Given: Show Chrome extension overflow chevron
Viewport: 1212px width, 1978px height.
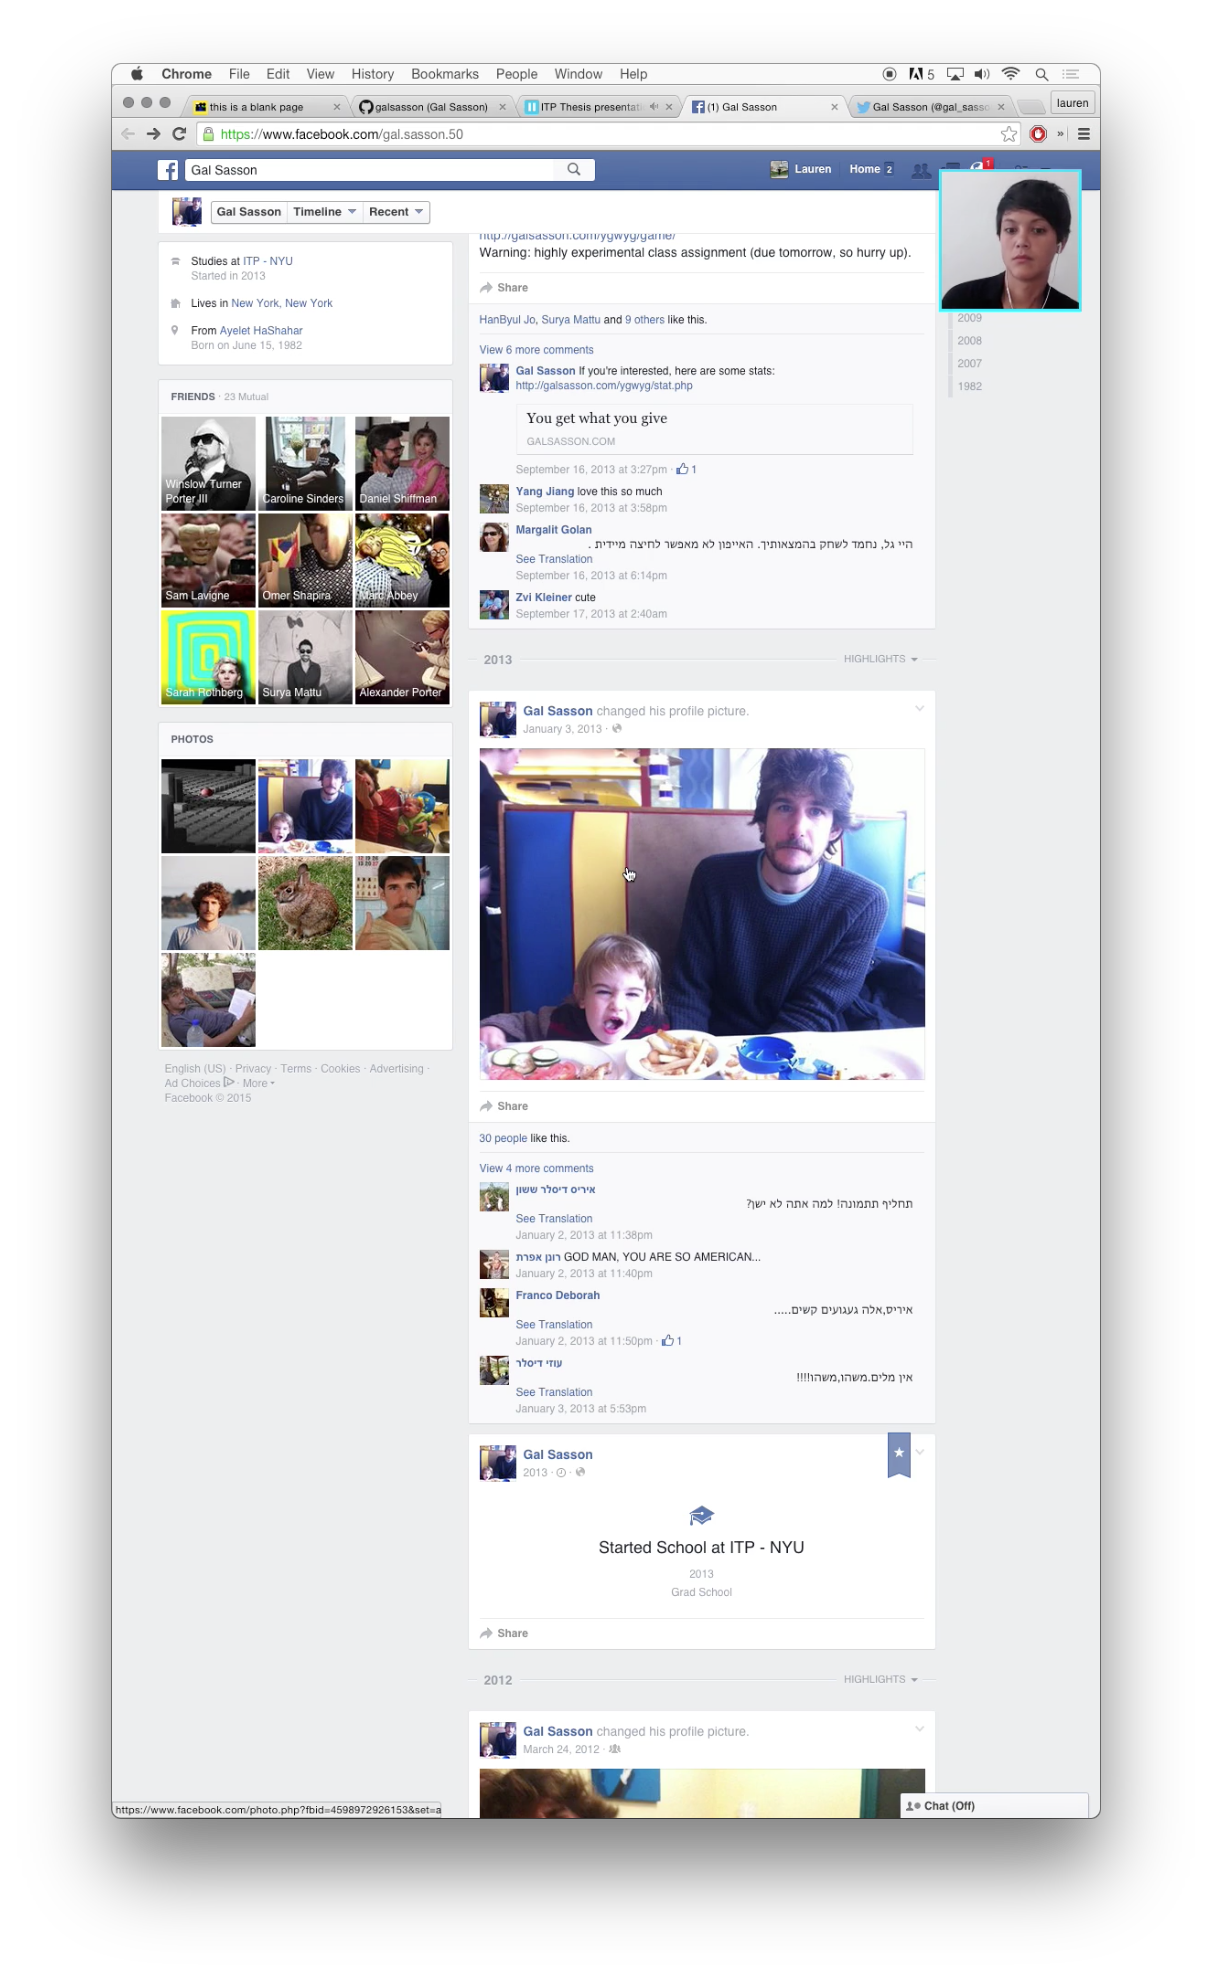Looking at the screenshot, I should [1060, 134].
